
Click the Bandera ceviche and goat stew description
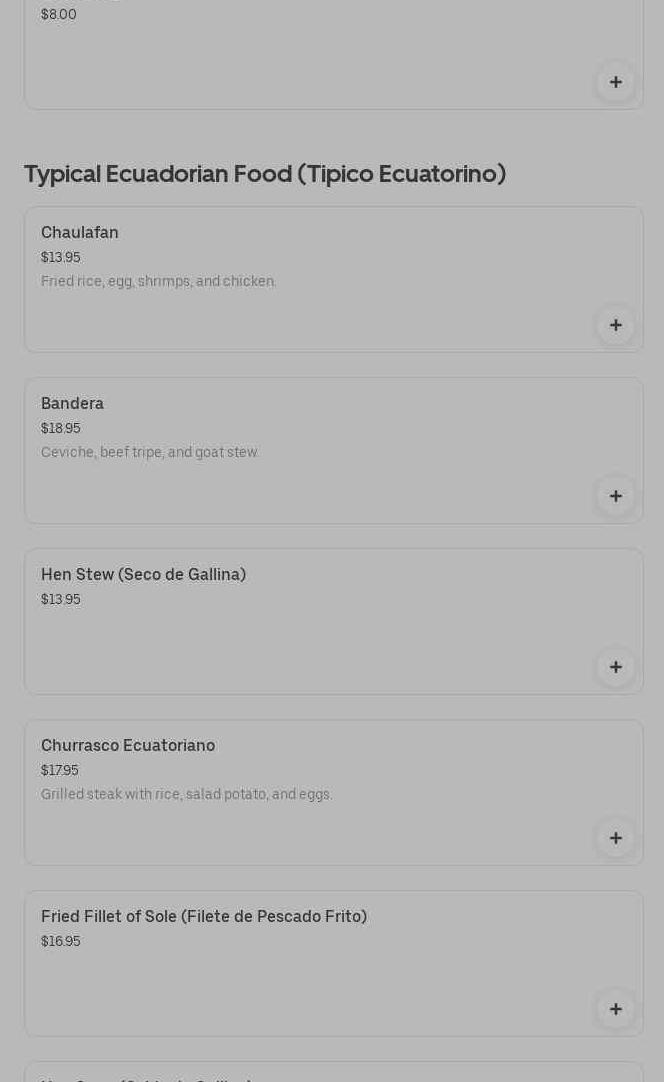tap(149, 453)
